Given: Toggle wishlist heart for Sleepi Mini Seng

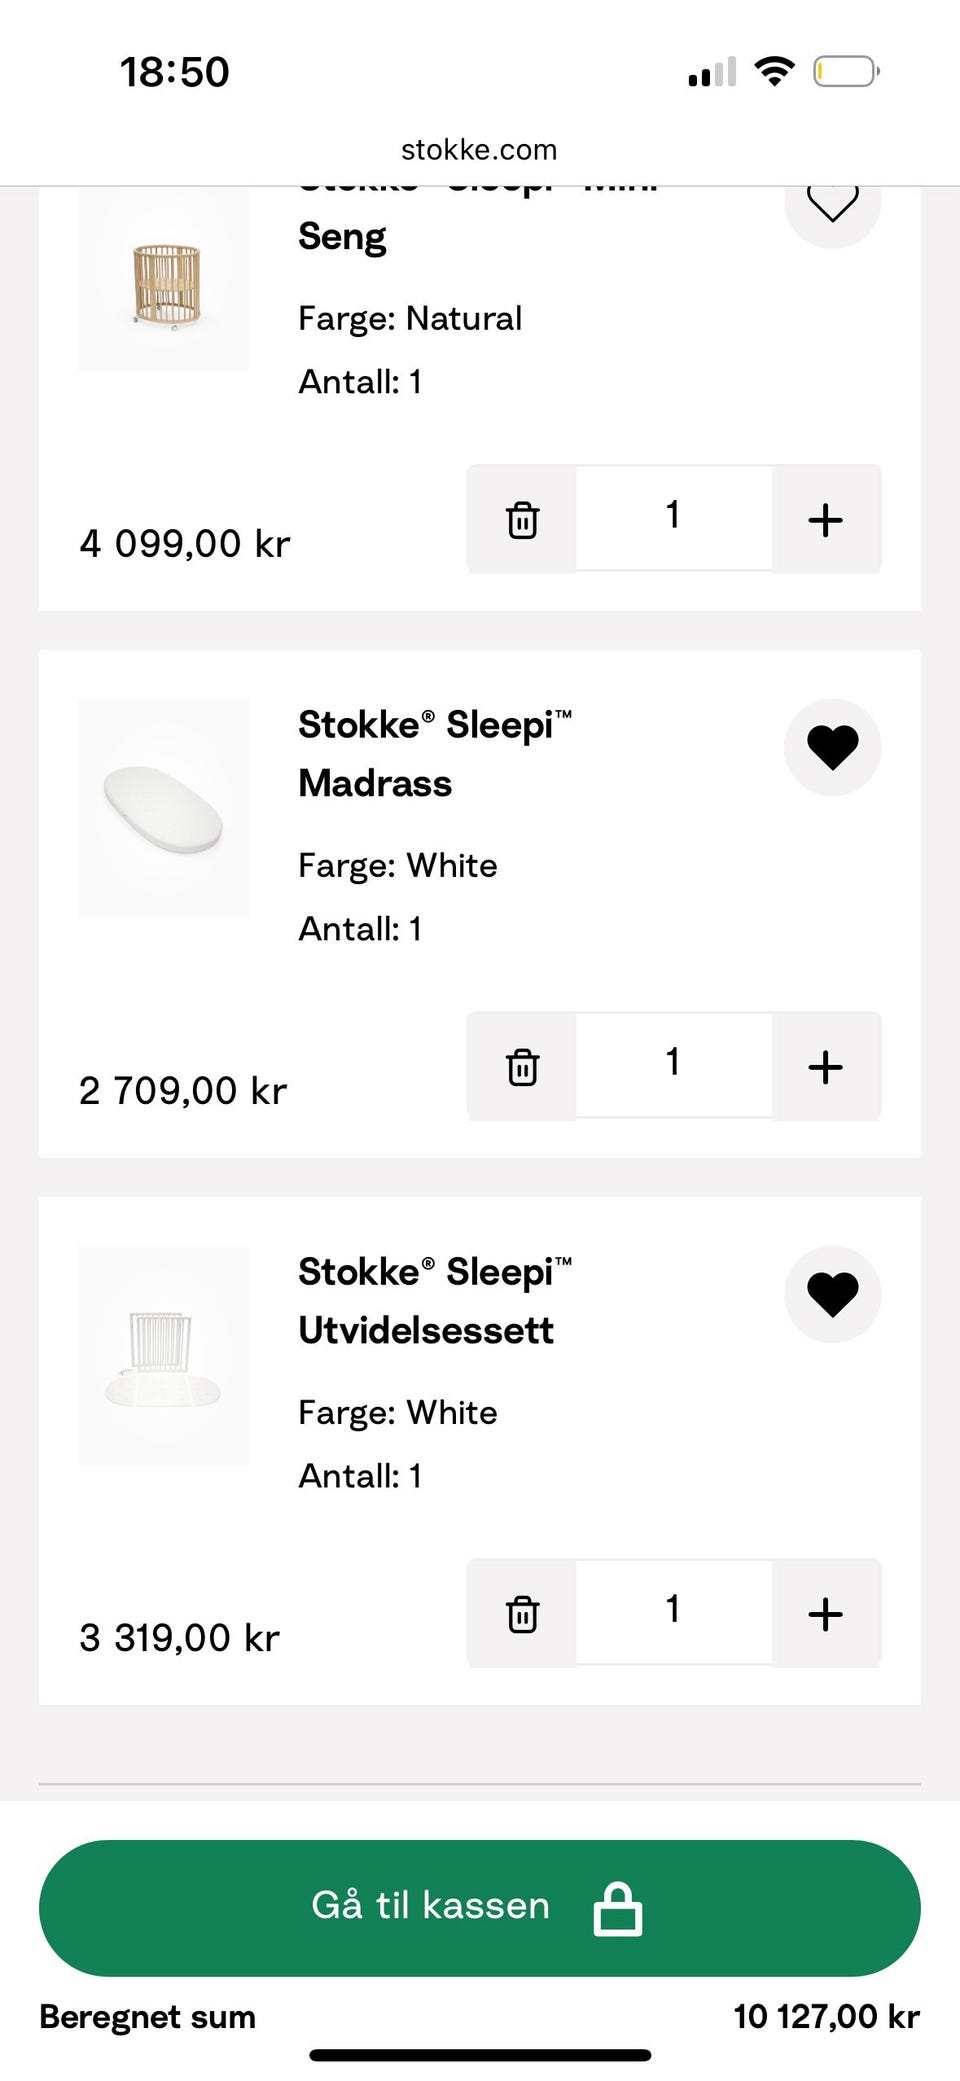Looking at the screenshot, I should click(x=832, y=205).
